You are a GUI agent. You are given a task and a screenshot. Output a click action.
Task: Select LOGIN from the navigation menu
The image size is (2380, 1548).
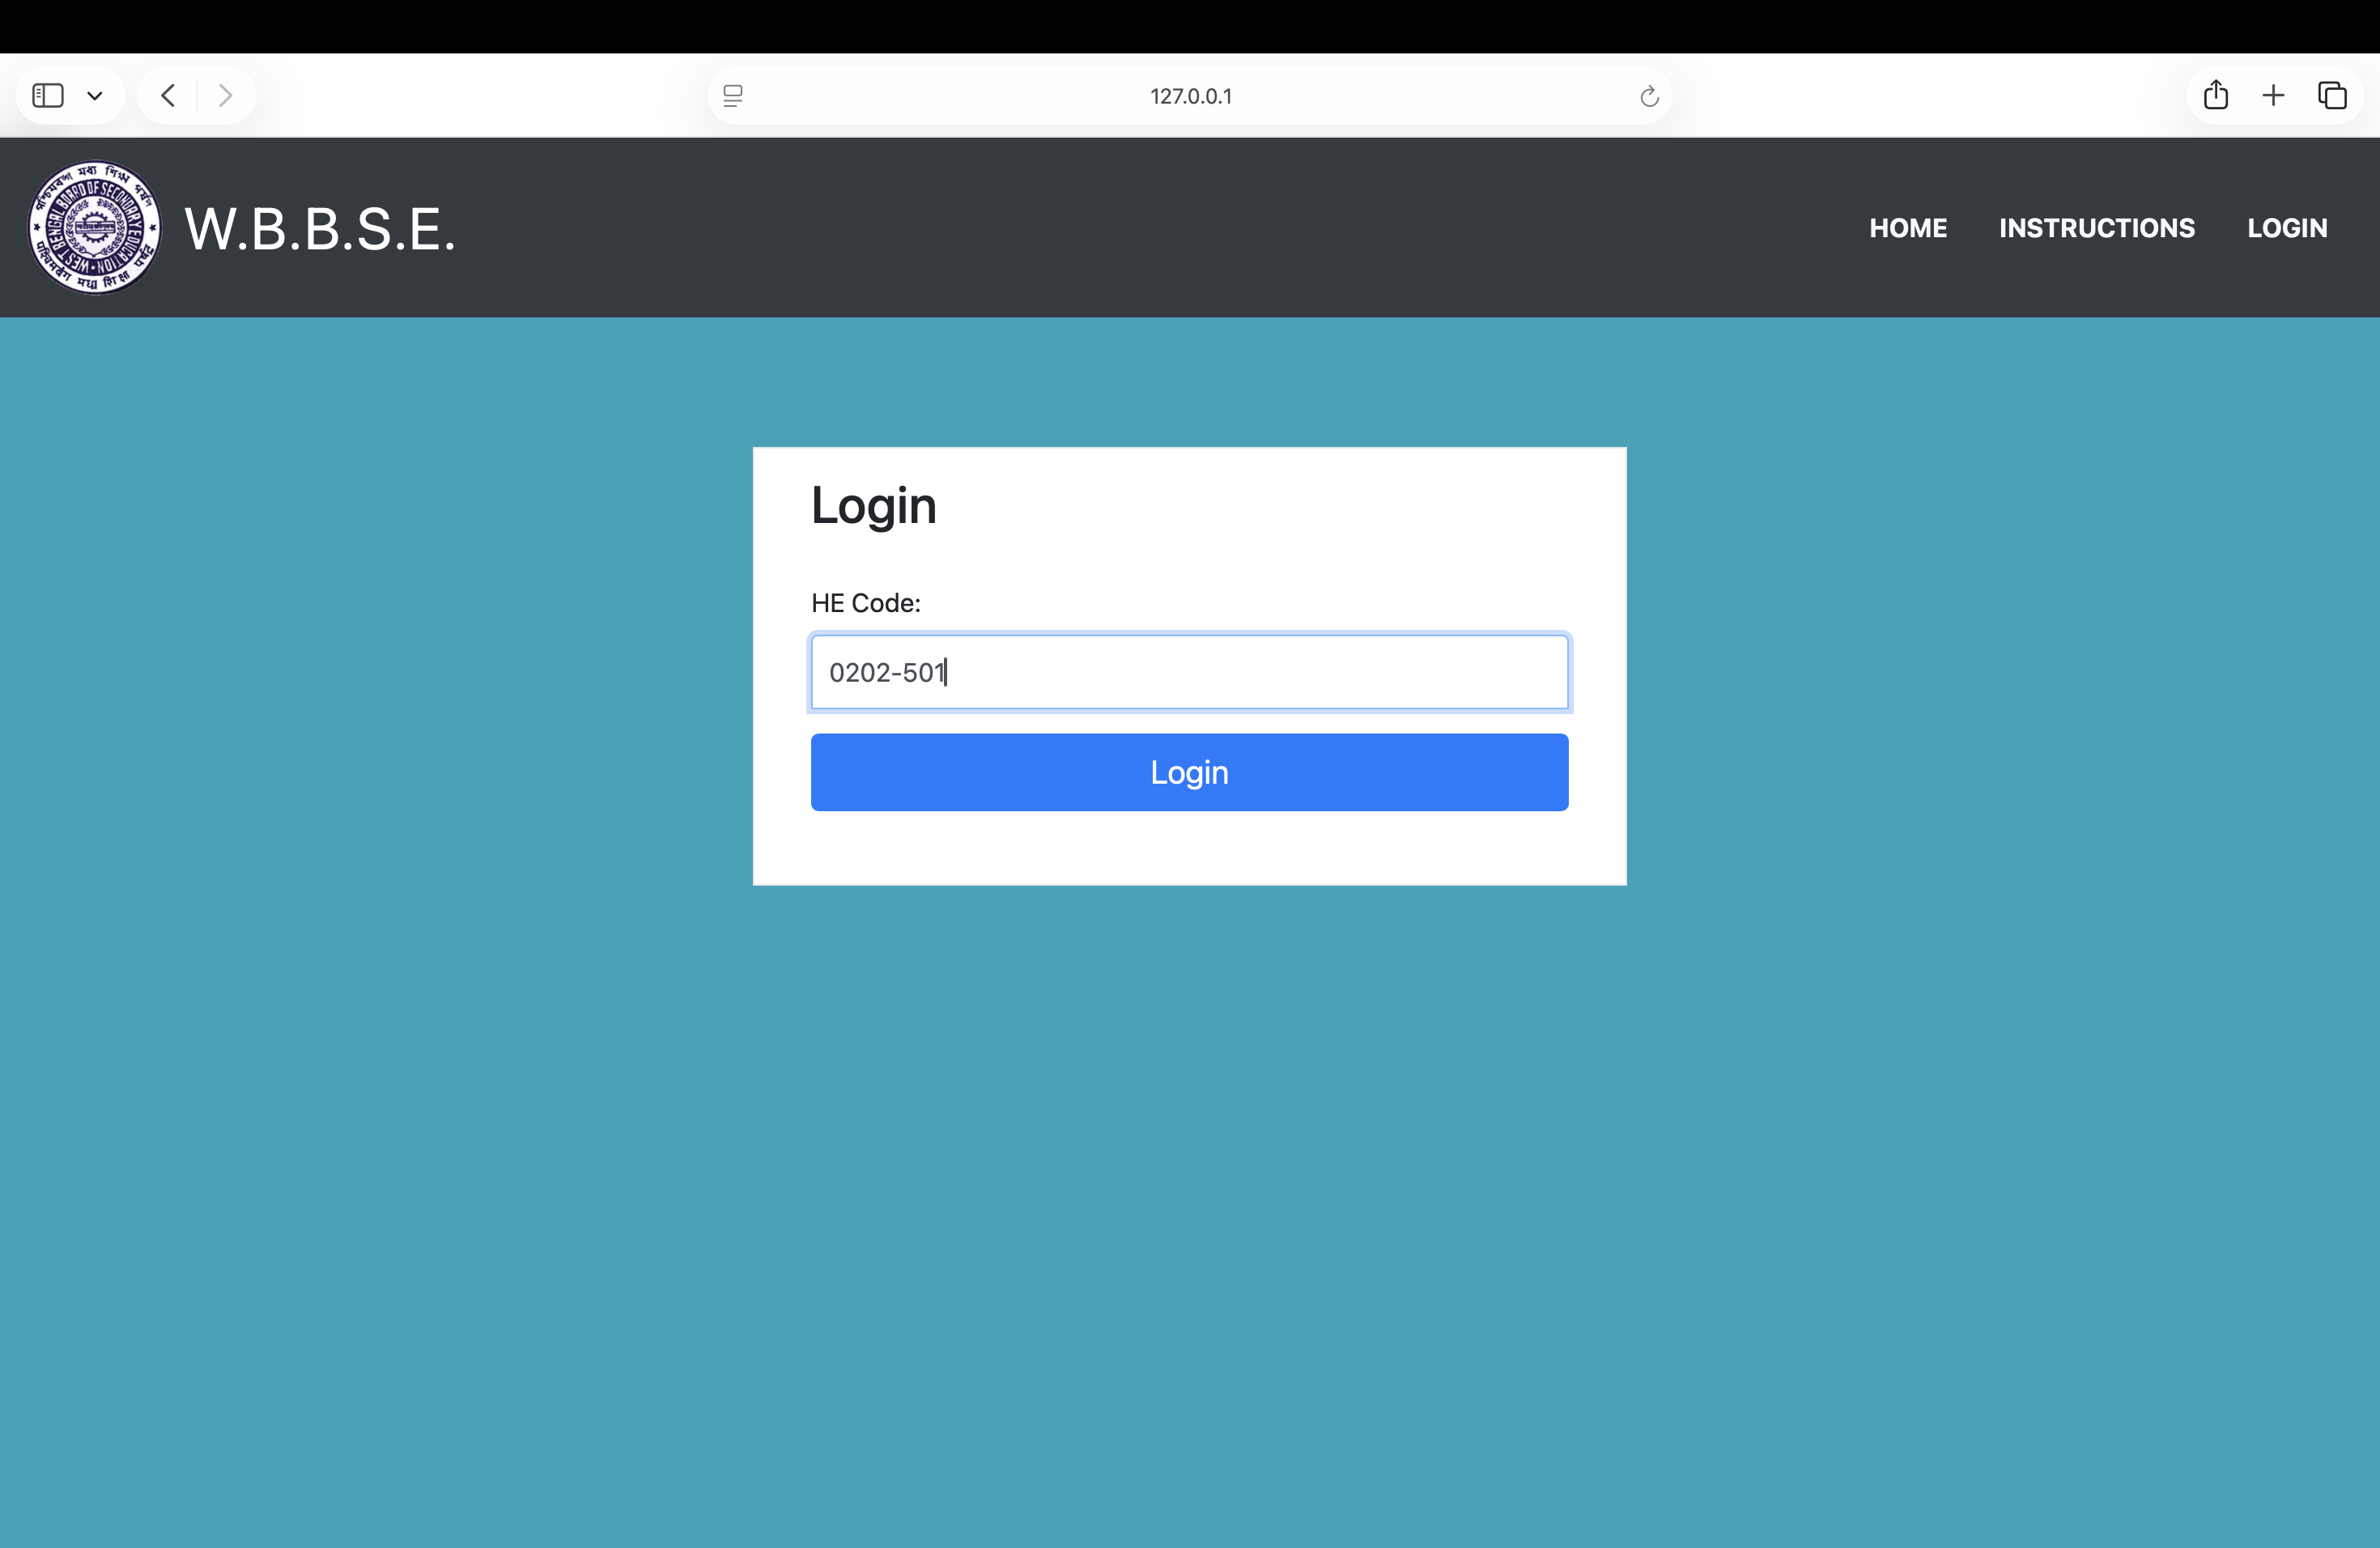point(2287,227)
